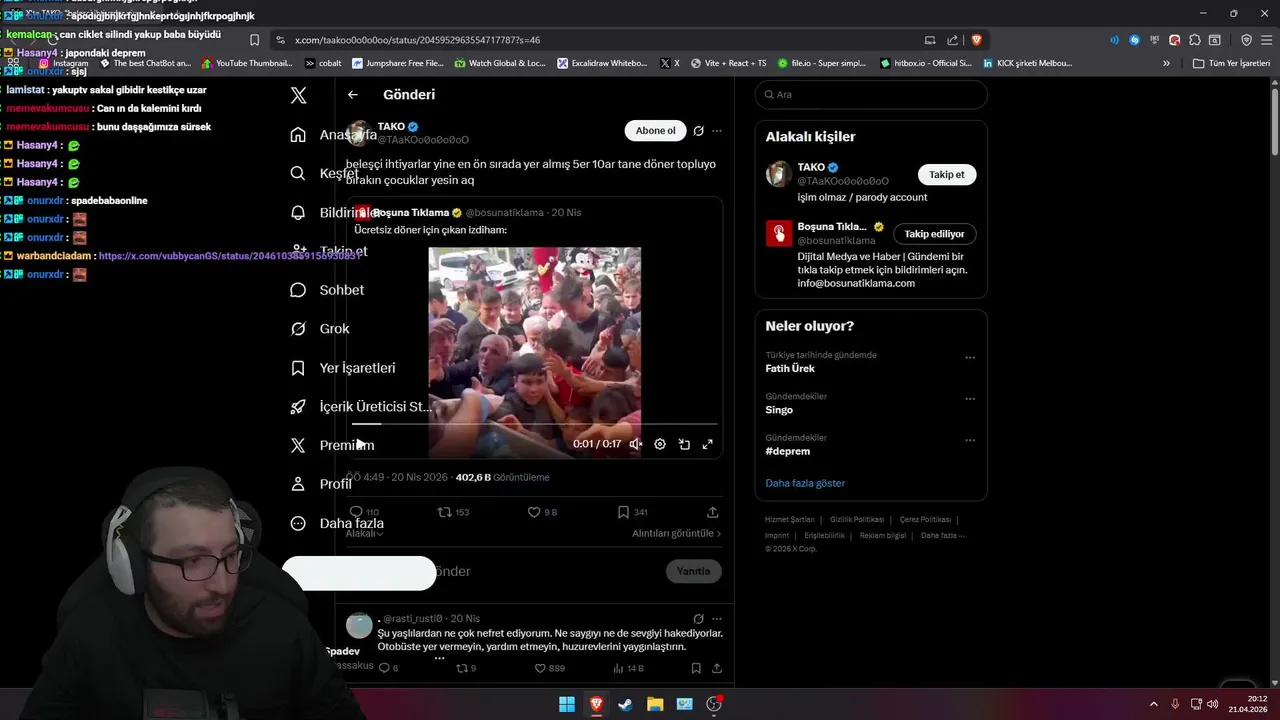The image size is (1280, 720).
Task: Open Grok from the sidebar
Action: click(x=320, y=329)
